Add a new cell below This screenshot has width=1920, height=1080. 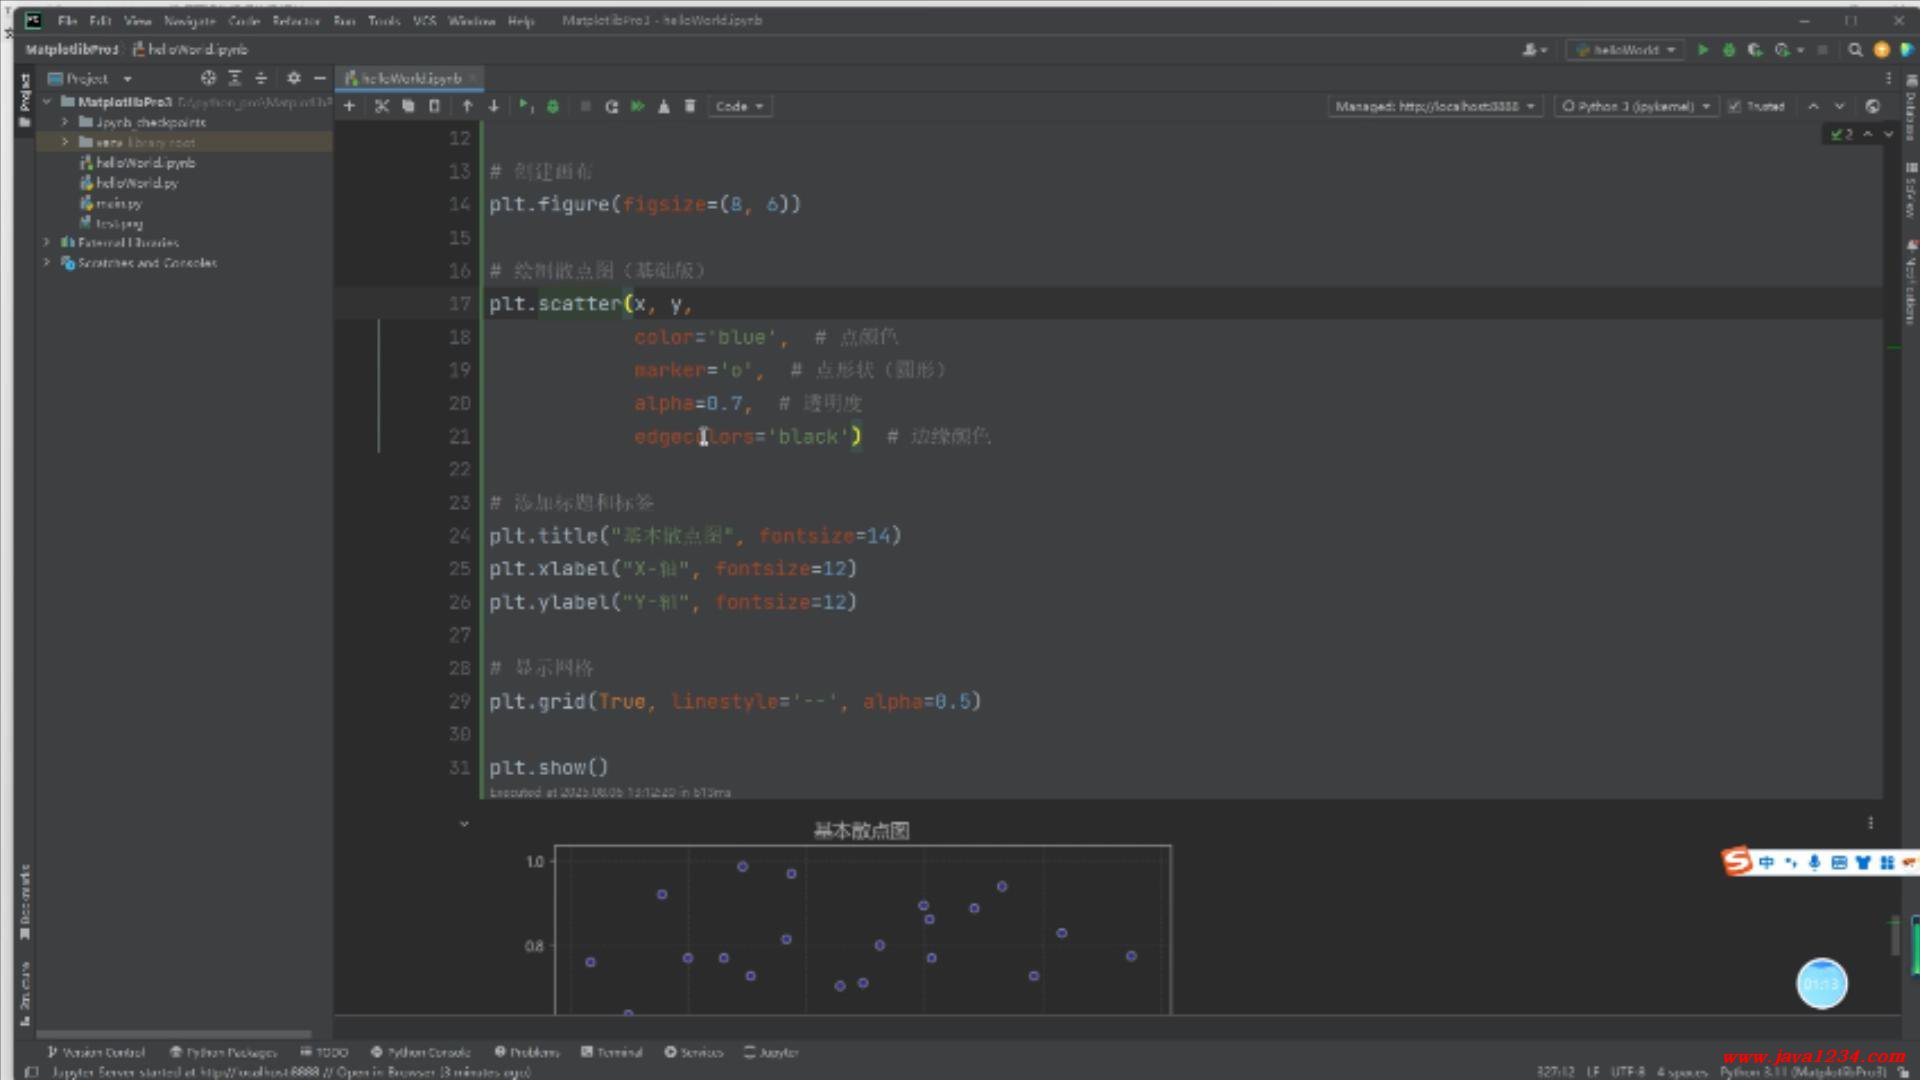tap(349, 106)
